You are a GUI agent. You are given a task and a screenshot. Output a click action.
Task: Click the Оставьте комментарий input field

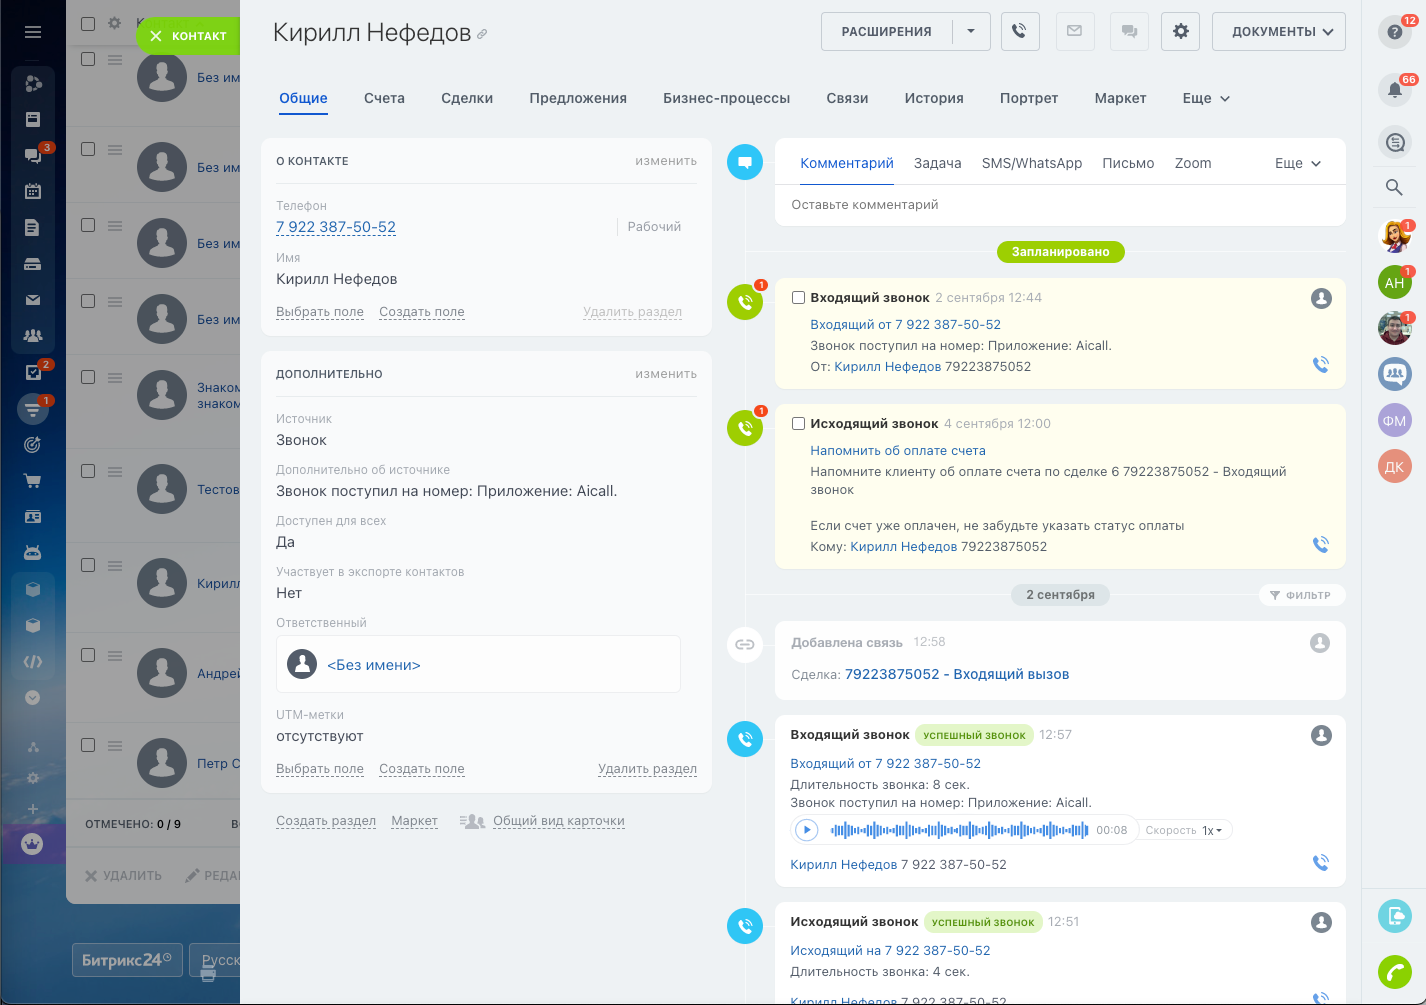[x=1060, y=205]
